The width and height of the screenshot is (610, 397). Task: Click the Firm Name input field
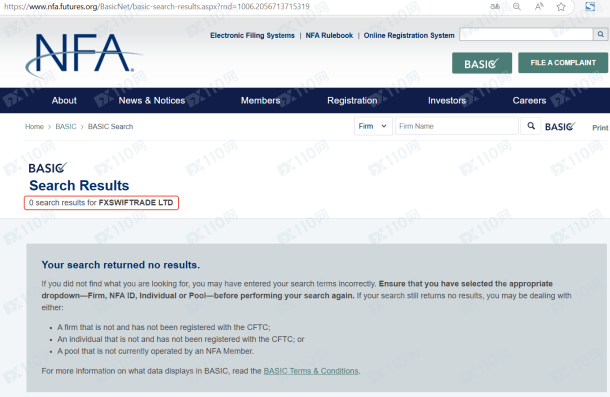(x=457, y=126)
